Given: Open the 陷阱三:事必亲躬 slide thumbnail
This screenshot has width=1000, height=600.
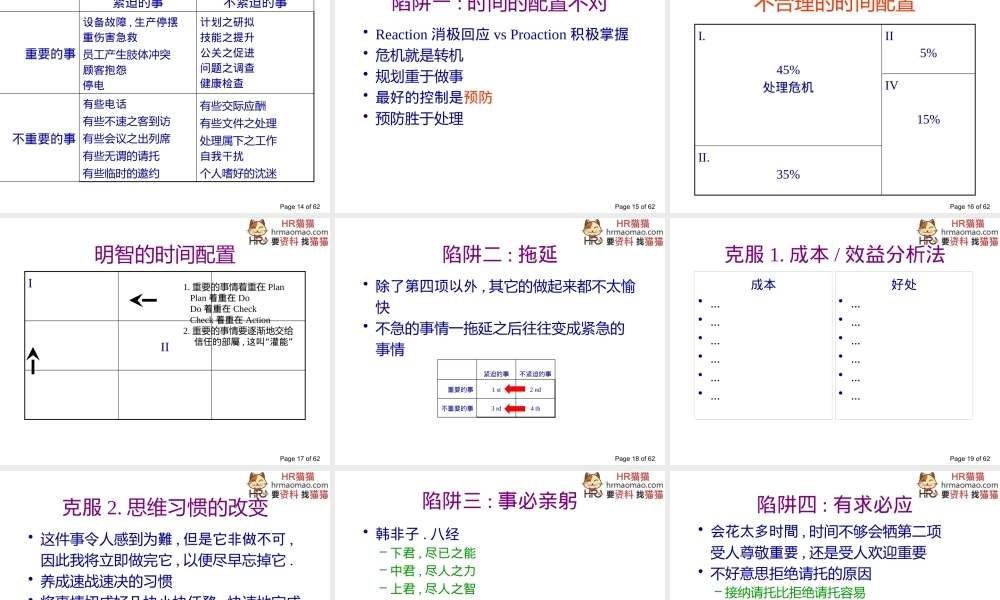Looking at the screenshot, I should pos(499,536).
